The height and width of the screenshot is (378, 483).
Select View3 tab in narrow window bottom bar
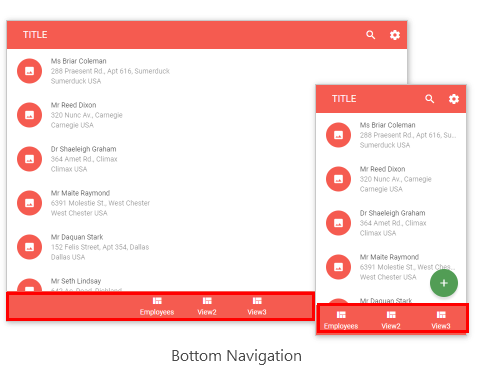click(x=441, y=320)
